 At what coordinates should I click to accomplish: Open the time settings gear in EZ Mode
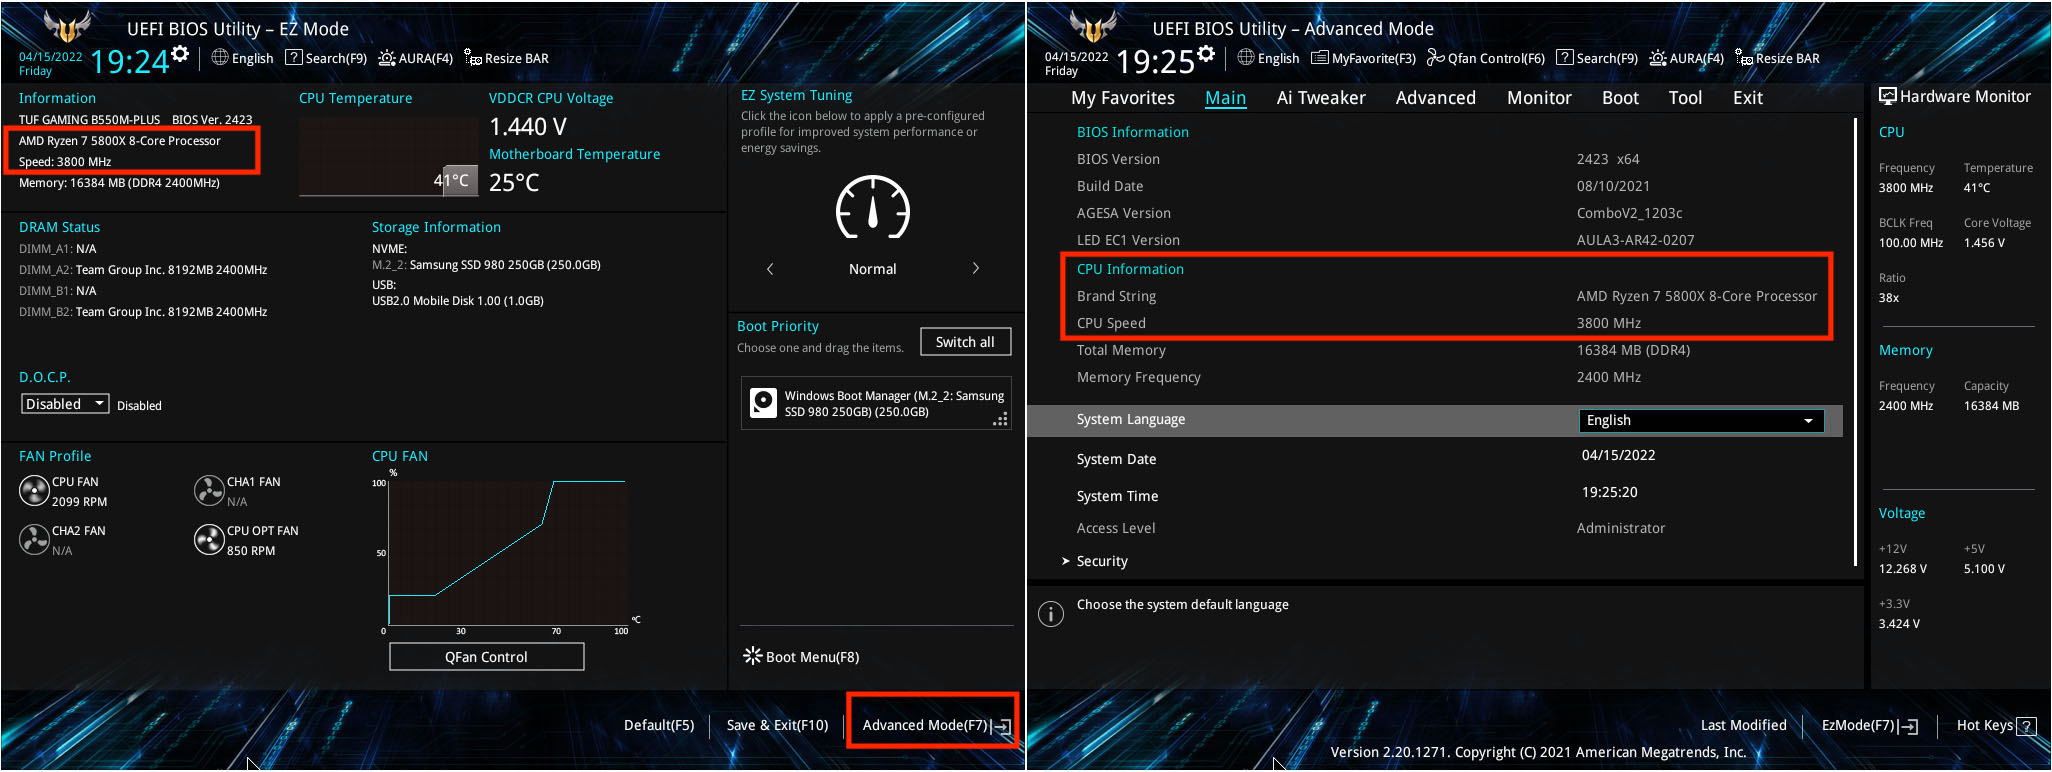[180, 54]
